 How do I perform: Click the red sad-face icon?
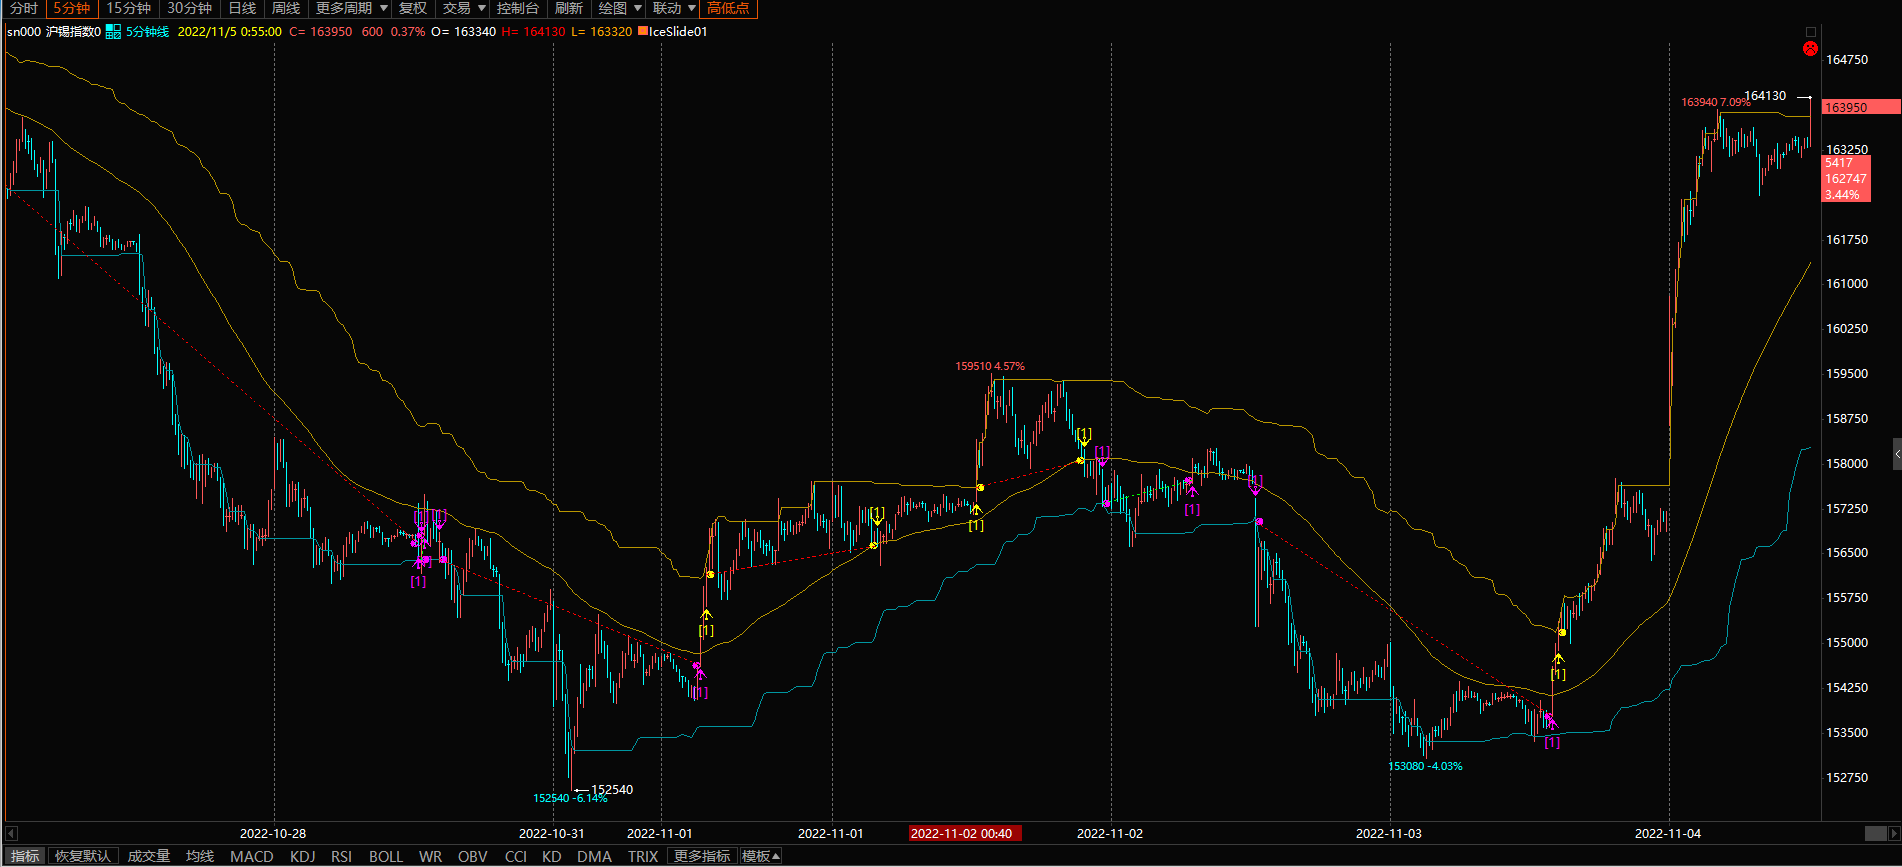tap(1810, 49)
